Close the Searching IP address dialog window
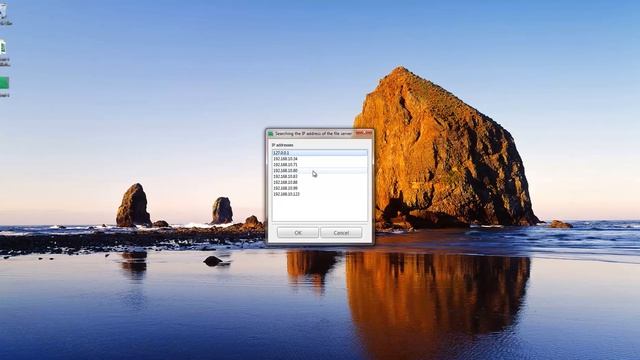The width and height of the screenshot is (640, 360). (x=363, y=133)
